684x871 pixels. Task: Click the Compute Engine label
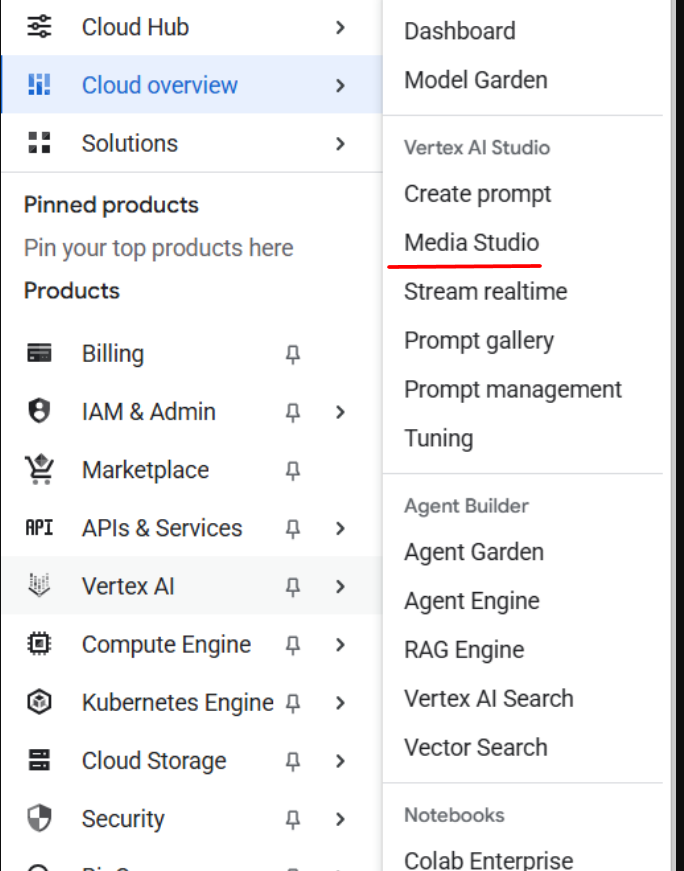[x=166, y=644]
